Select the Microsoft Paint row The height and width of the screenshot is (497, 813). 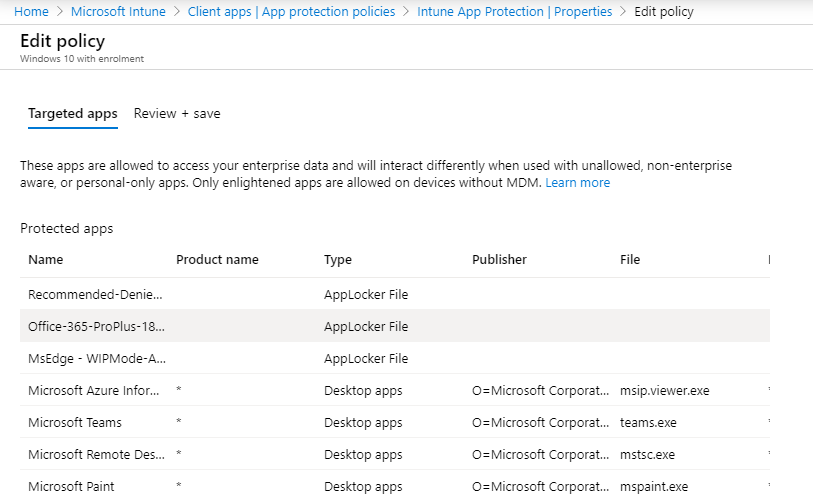(71, 487)
